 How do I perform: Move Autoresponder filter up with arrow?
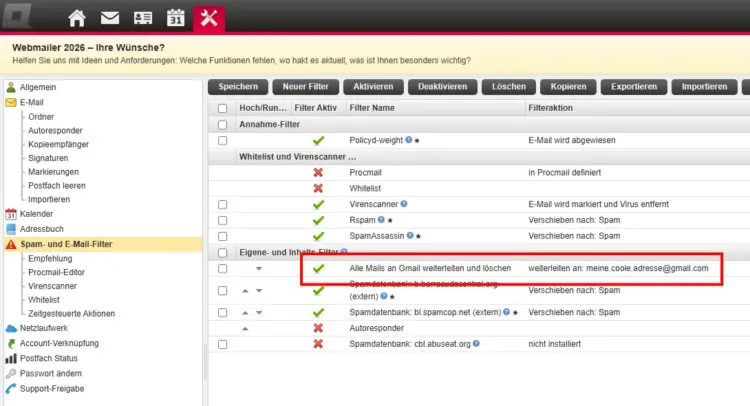245,329
